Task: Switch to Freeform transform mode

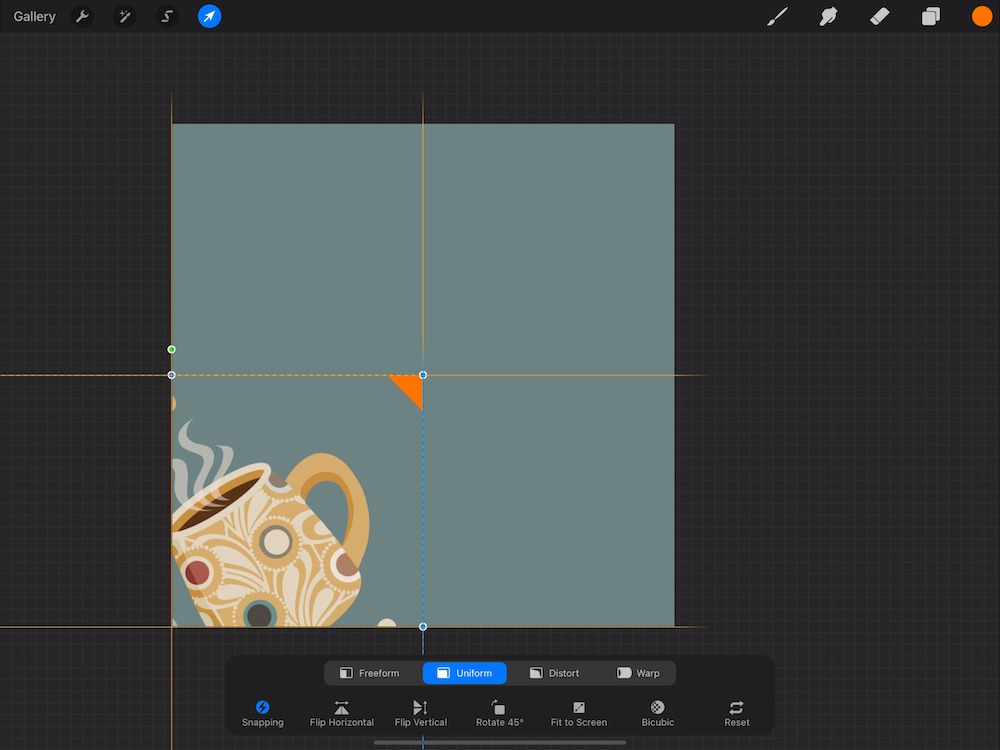Action: (x=370, y=673)
